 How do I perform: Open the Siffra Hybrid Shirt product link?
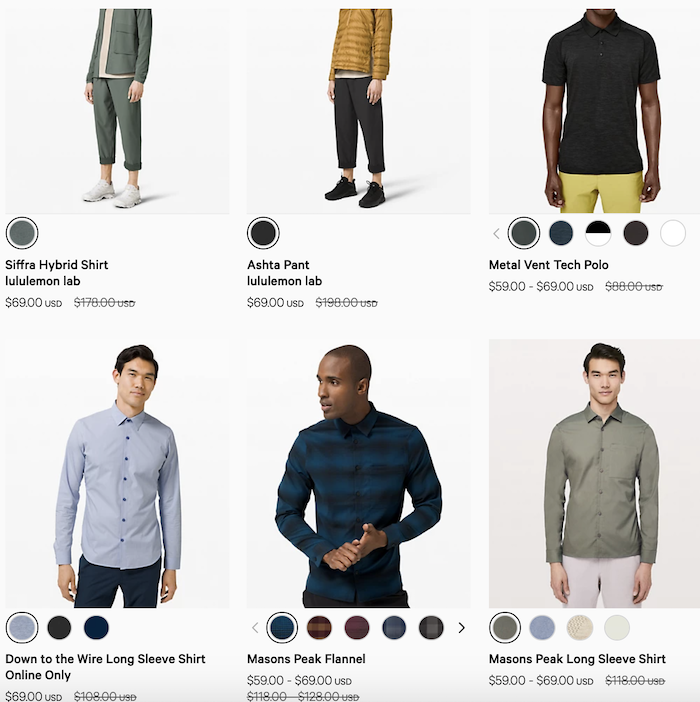coord(56,265)
